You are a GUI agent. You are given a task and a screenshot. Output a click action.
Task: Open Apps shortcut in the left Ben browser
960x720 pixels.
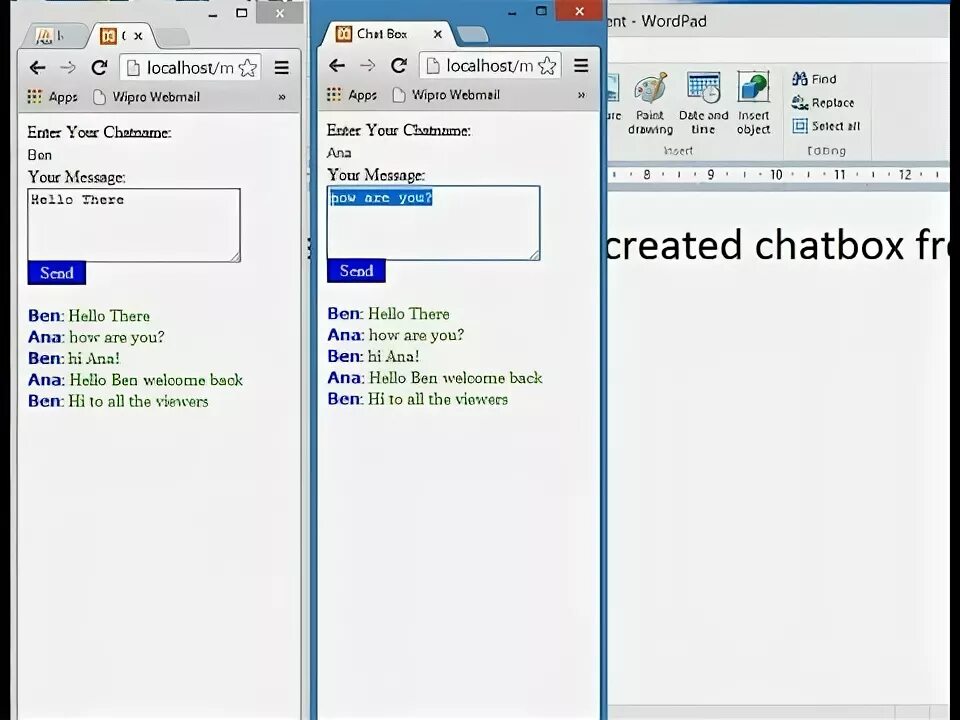pos(53,97)
